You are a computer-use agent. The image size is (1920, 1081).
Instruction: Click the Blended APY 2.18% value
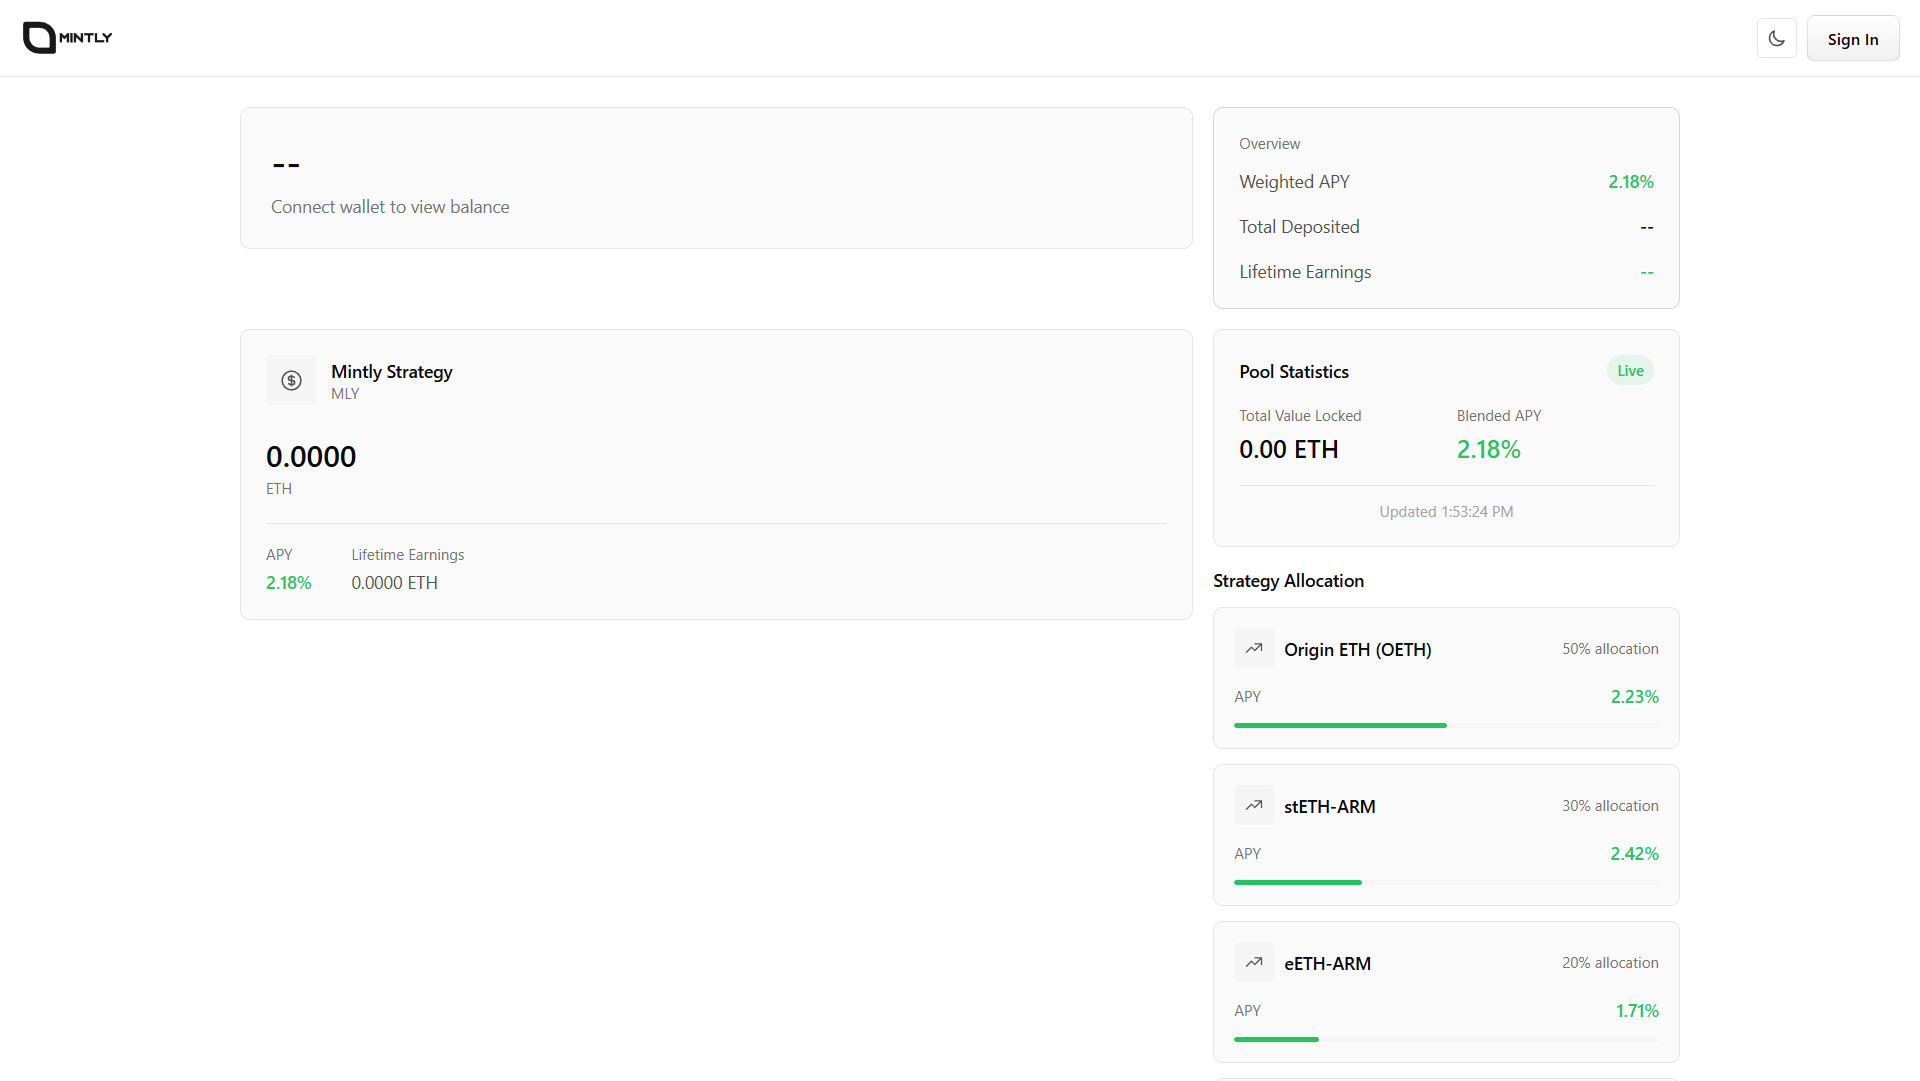click(1488, 450)
